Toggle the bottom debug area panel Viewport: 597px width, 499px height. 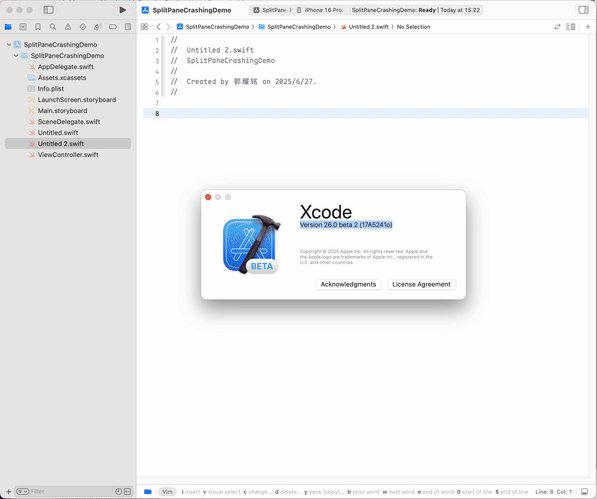click(584, 492)
